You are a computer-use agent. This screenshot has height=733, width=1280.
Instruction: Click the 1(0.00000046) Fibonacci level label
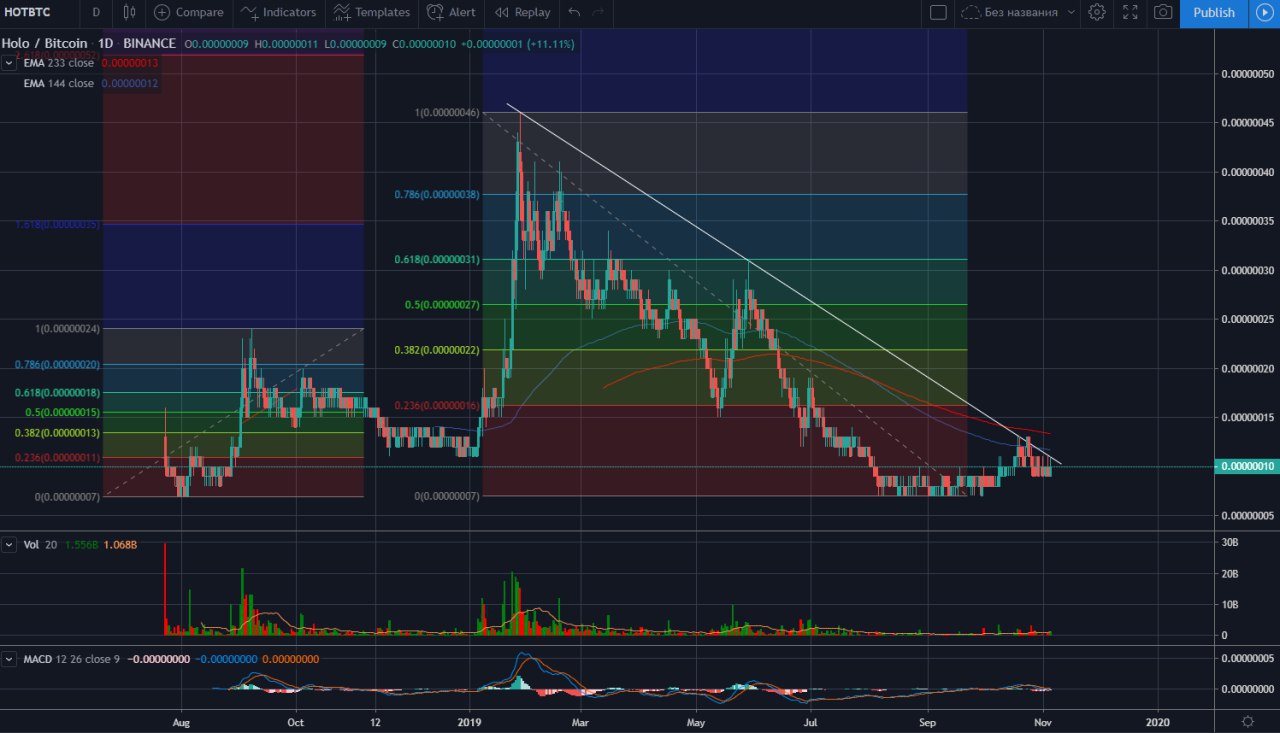point(448,113)
